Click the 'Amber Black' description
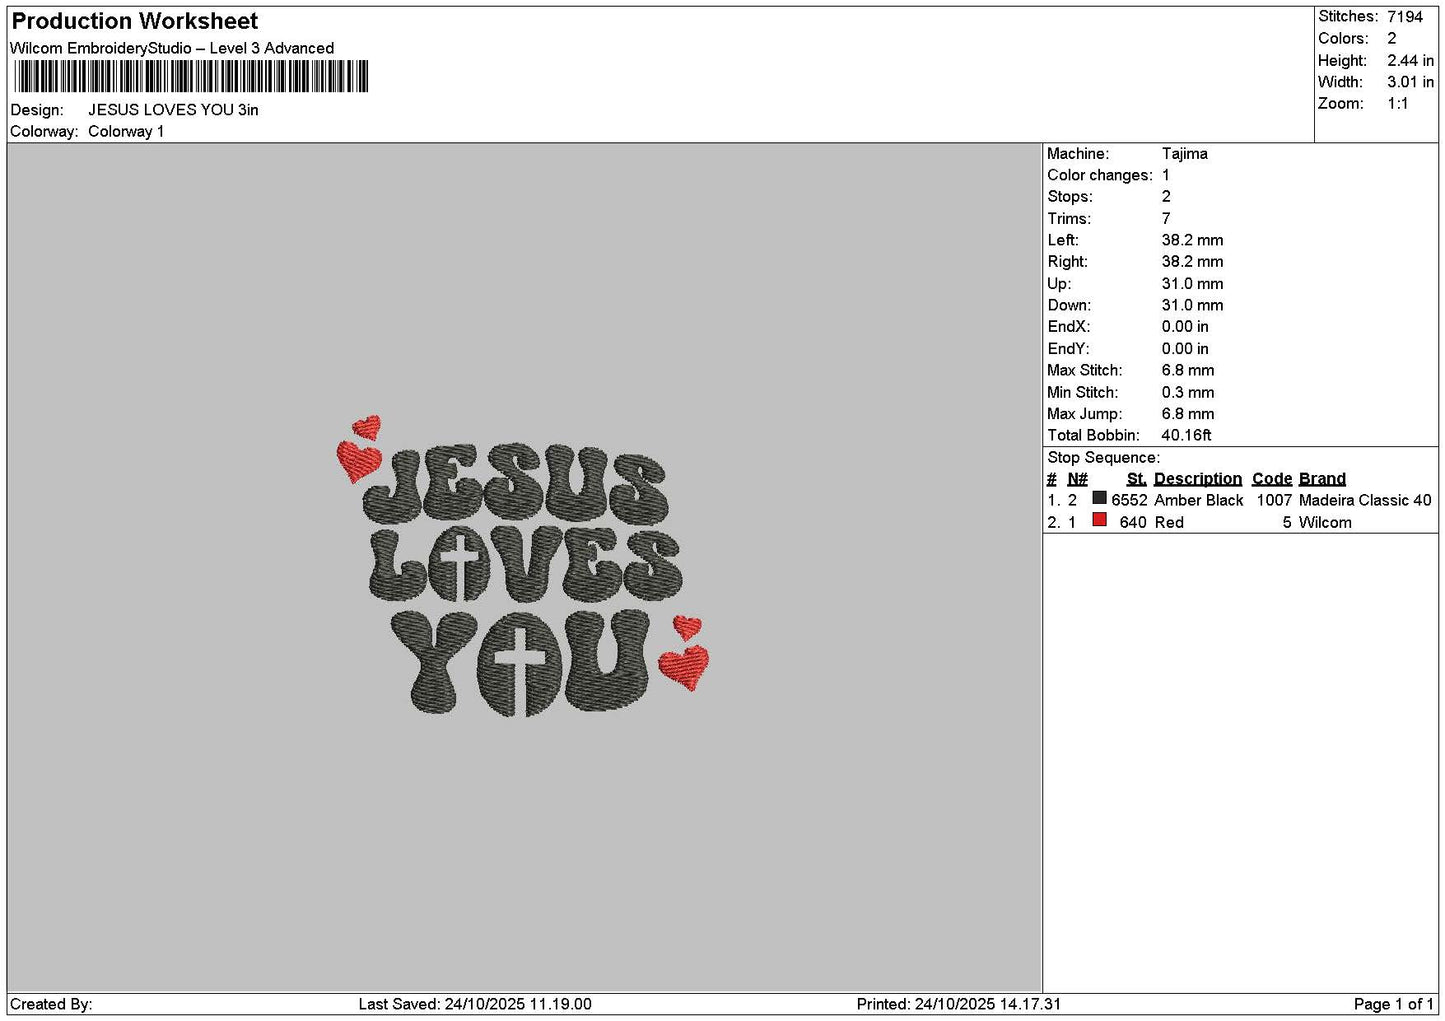Viewport: 1445px width, 1021px height. pos(1199,501)
